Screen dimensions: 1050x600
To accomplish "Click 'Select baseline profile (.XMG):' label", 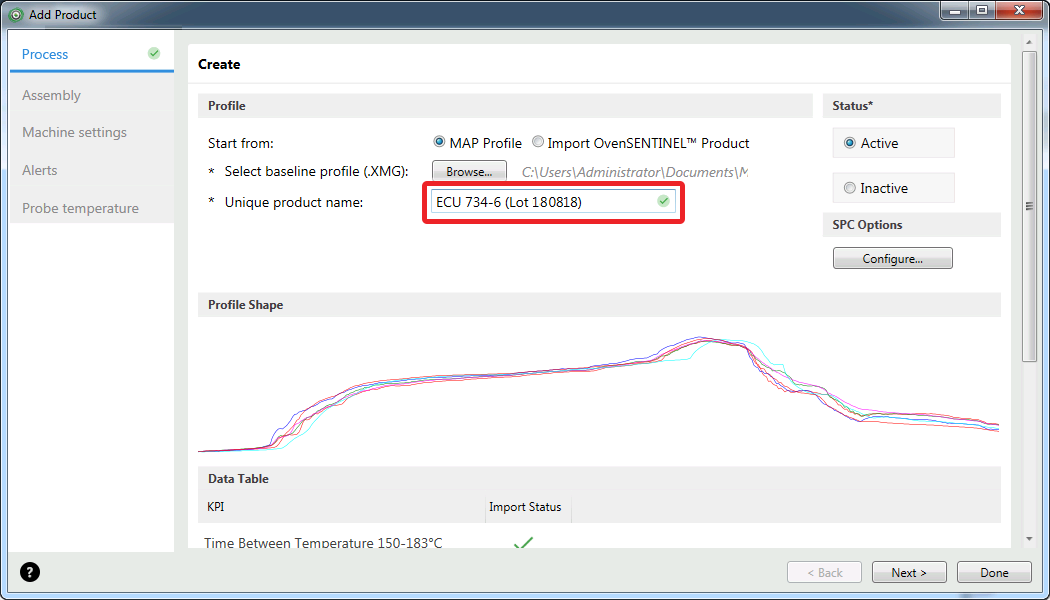I will pyautogui.click(x=317, y=171).
